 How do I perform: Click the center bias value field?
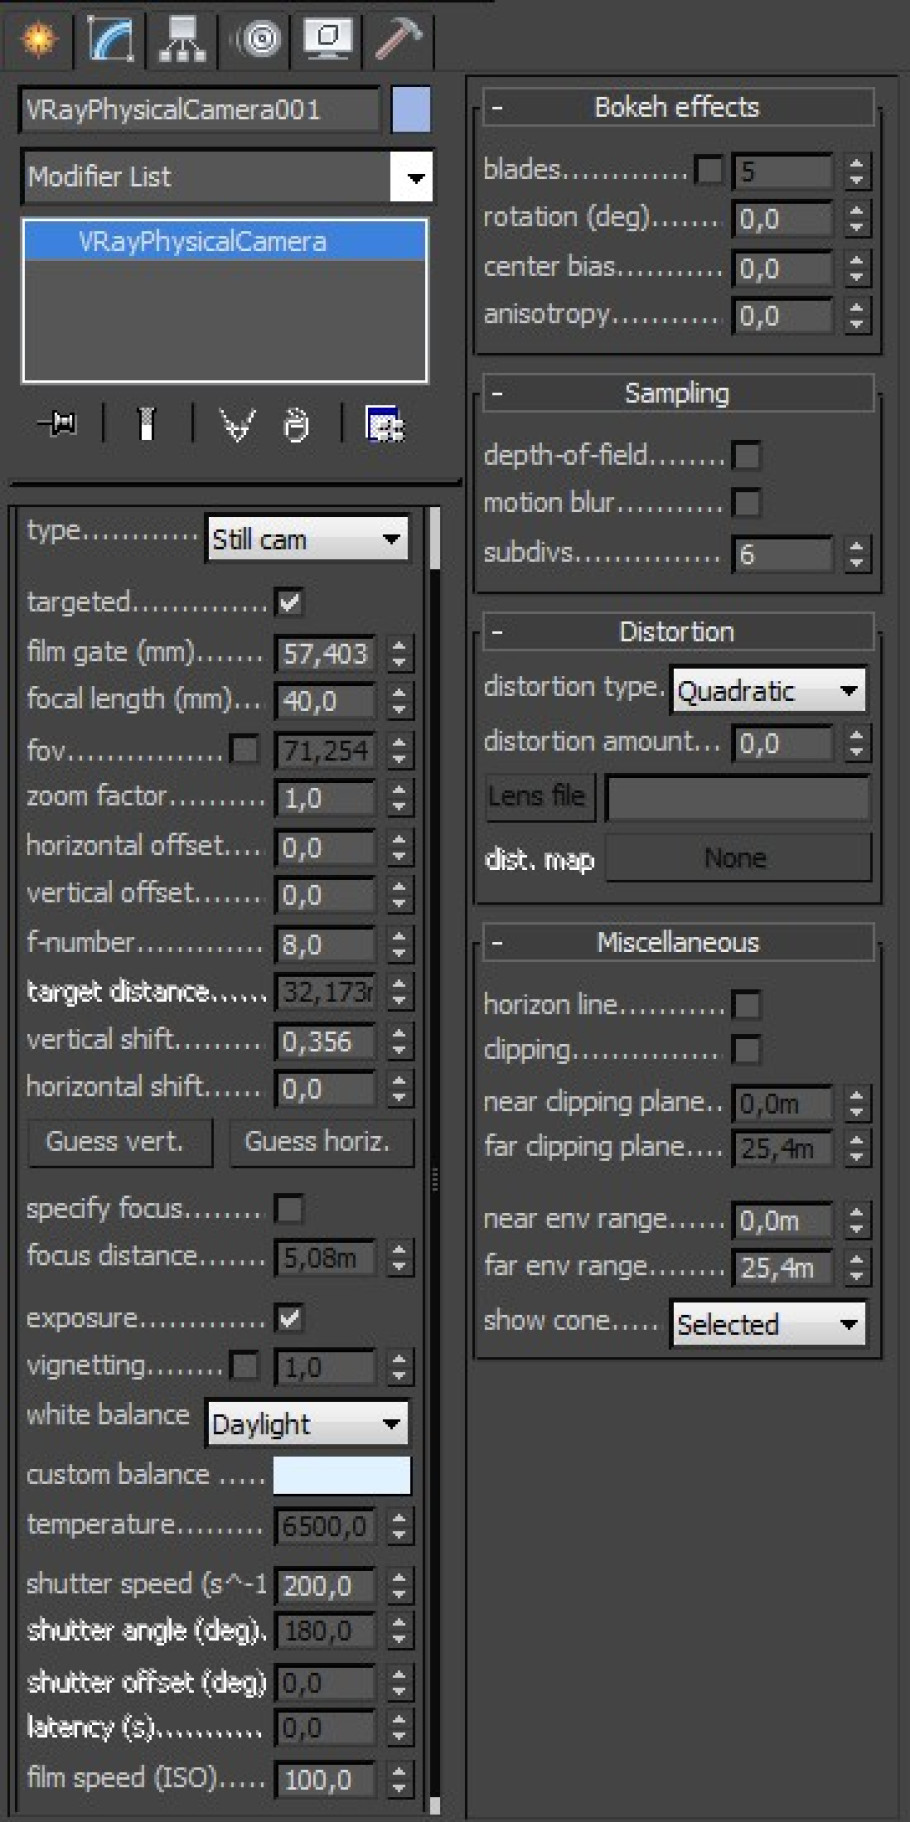coord(784,268)
